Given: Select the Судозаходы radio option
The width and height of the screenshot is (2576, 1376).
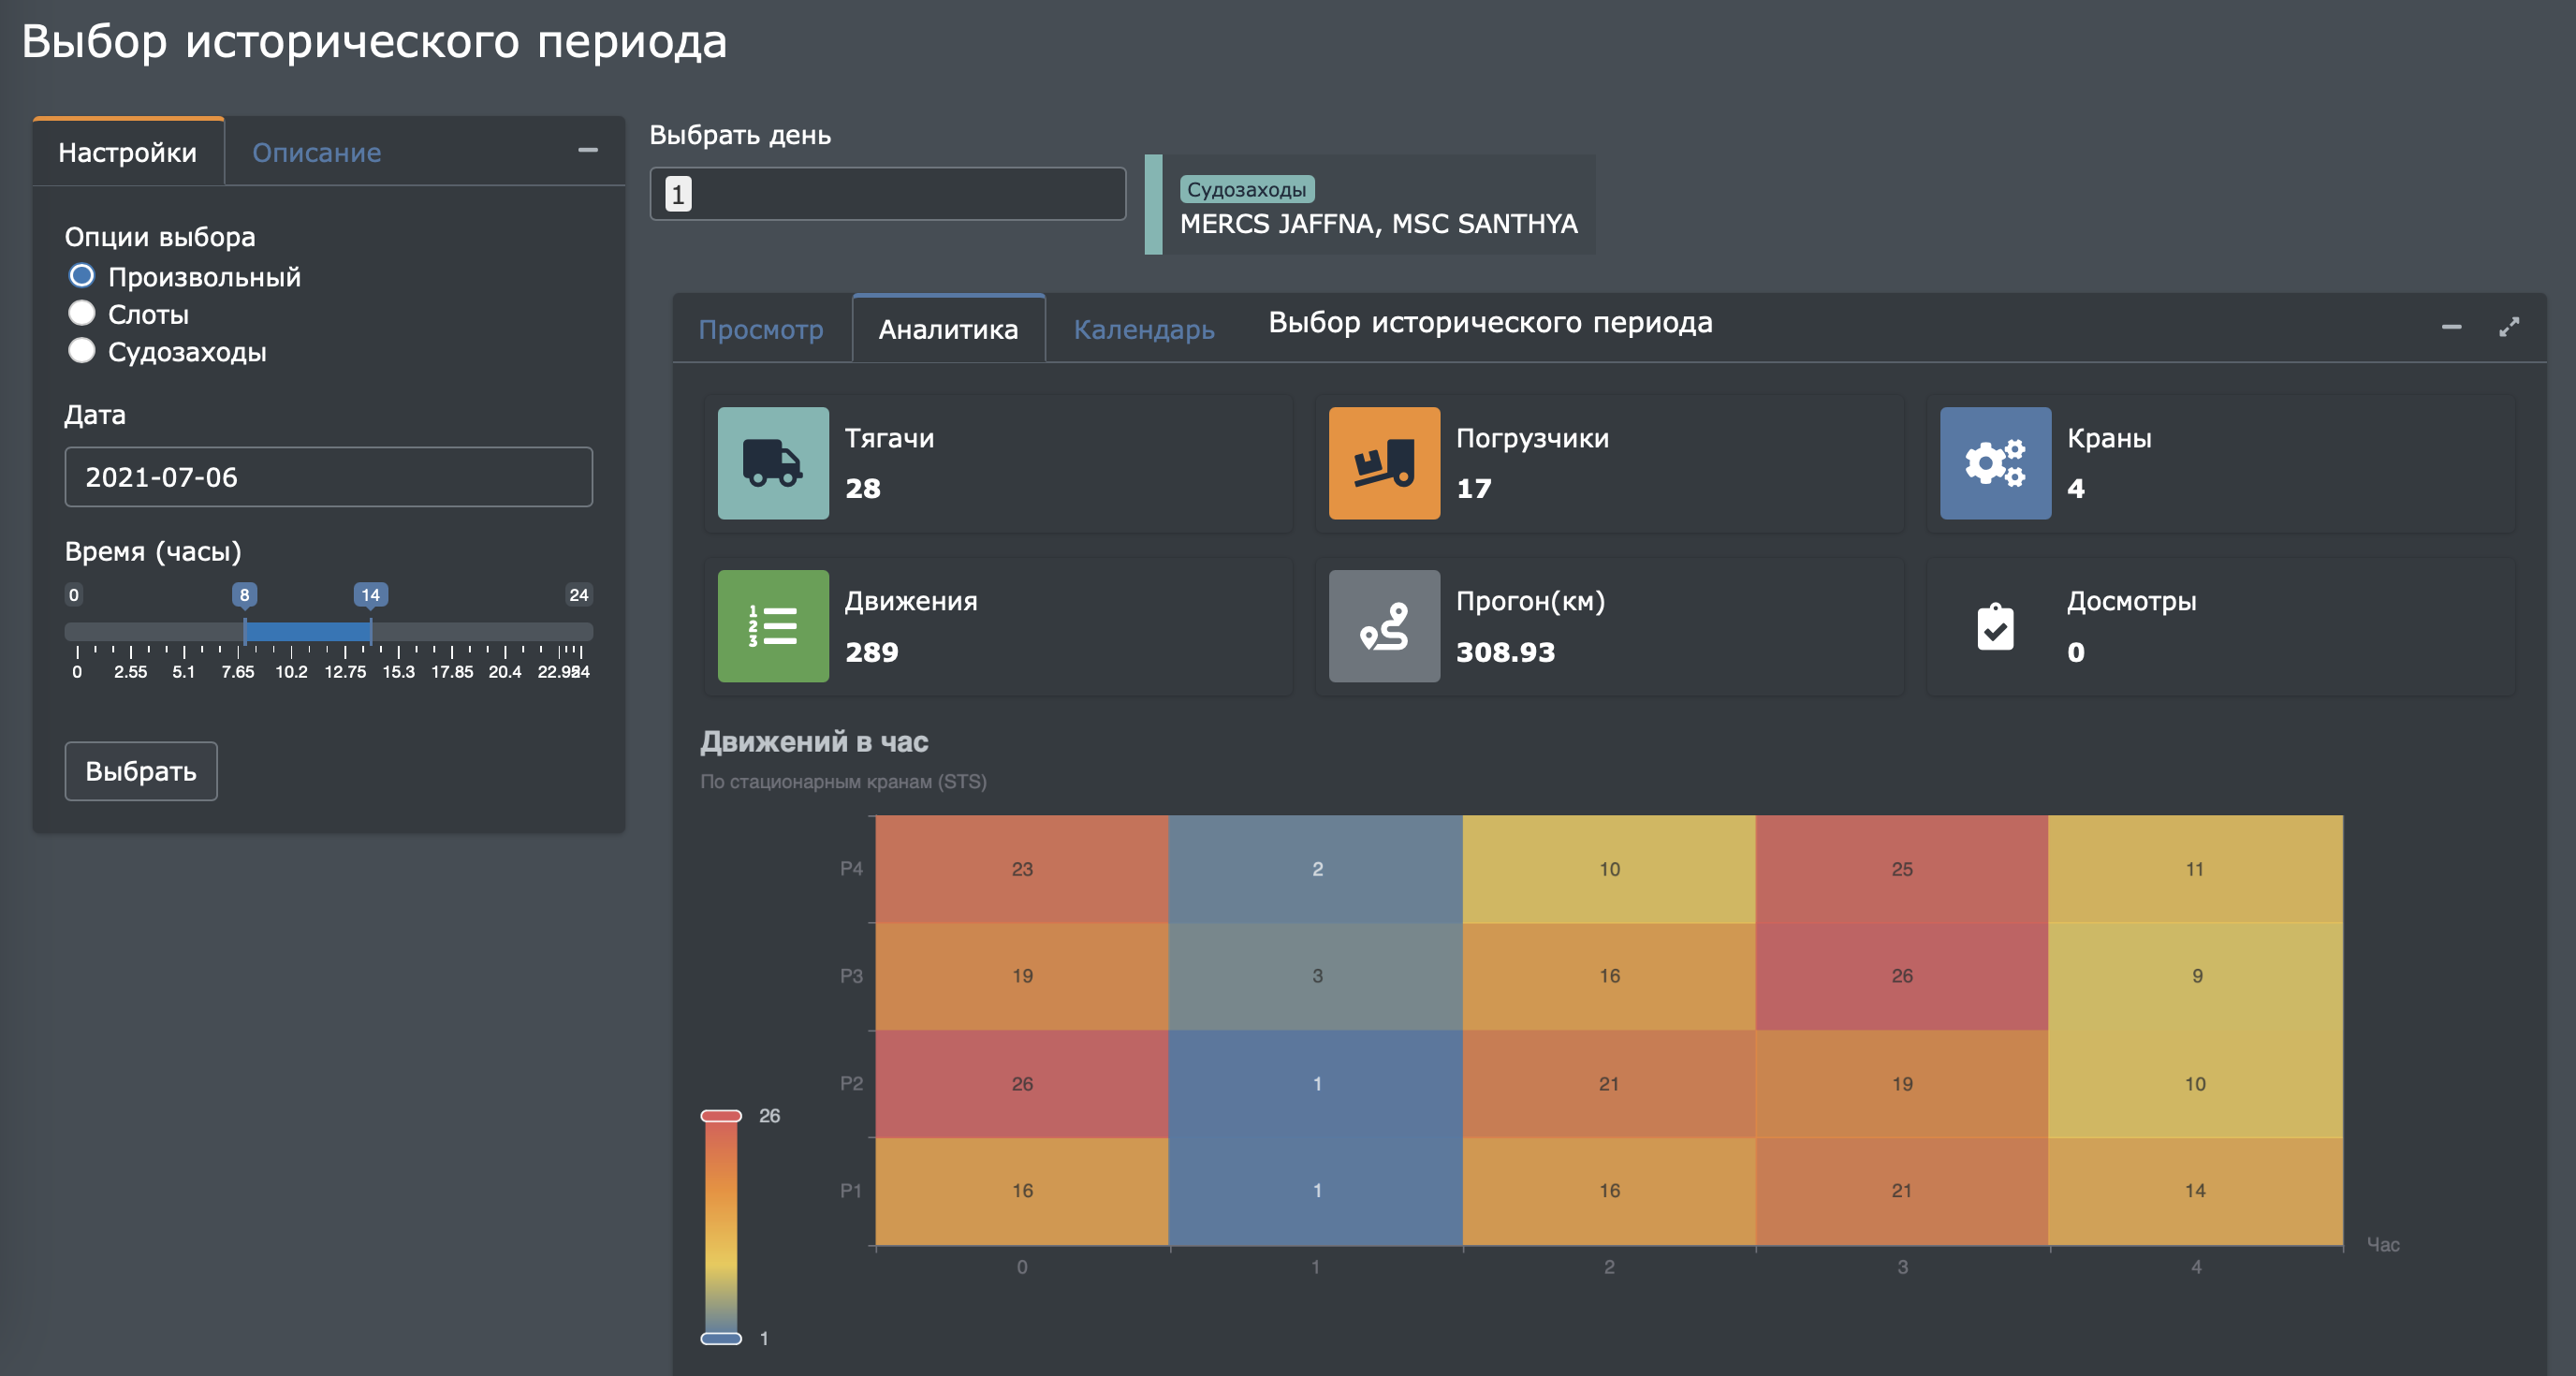Looking at the screenshot, I should coord(82,351).
